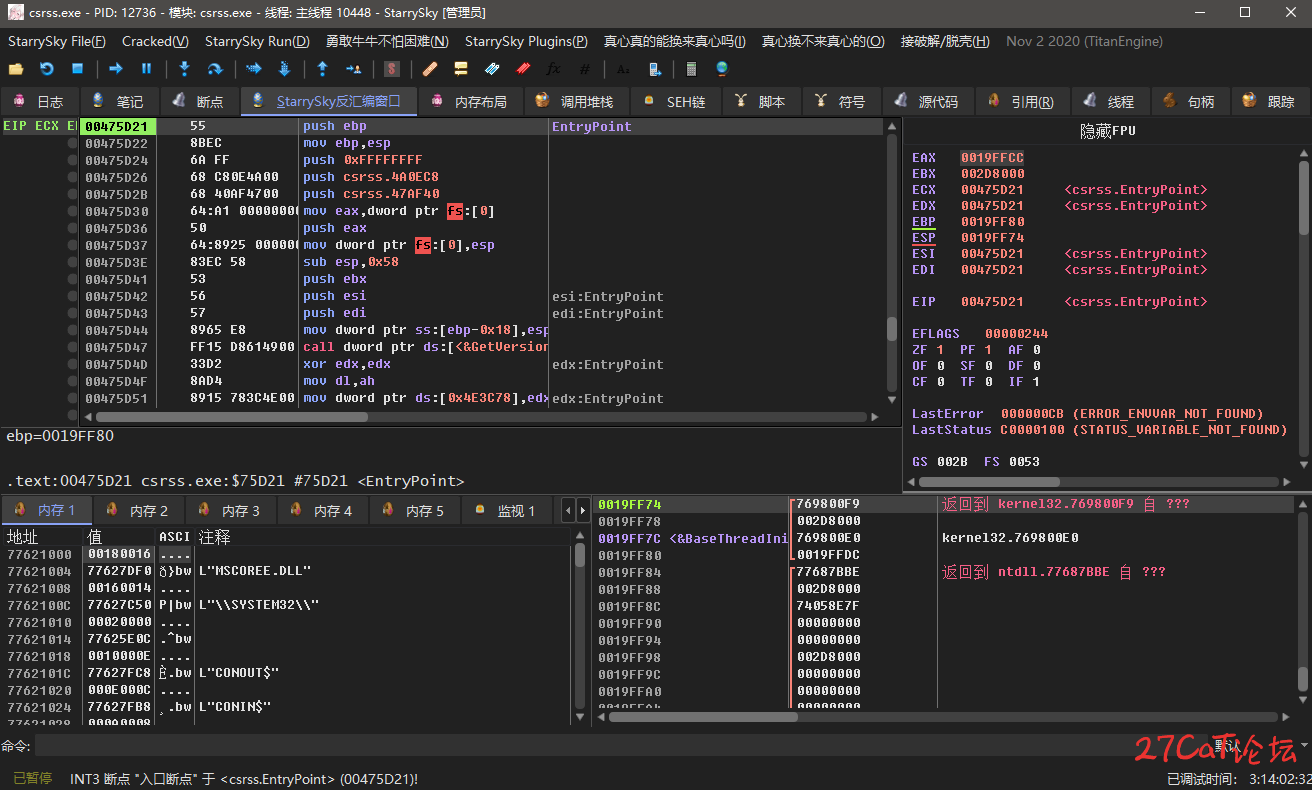Switch to the SEH链 tab
The image size is (1312, 790).
point(674,101)
